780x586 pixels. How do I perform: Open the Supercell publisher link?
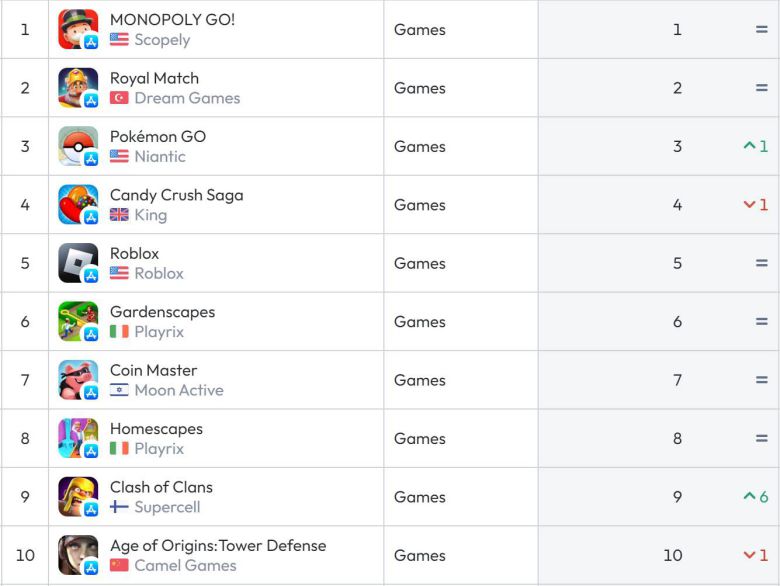[x=167, y=507]
